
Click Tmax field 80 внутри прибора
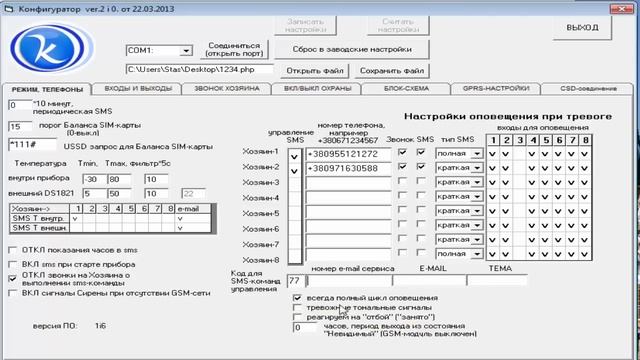(x=119, y=180)
